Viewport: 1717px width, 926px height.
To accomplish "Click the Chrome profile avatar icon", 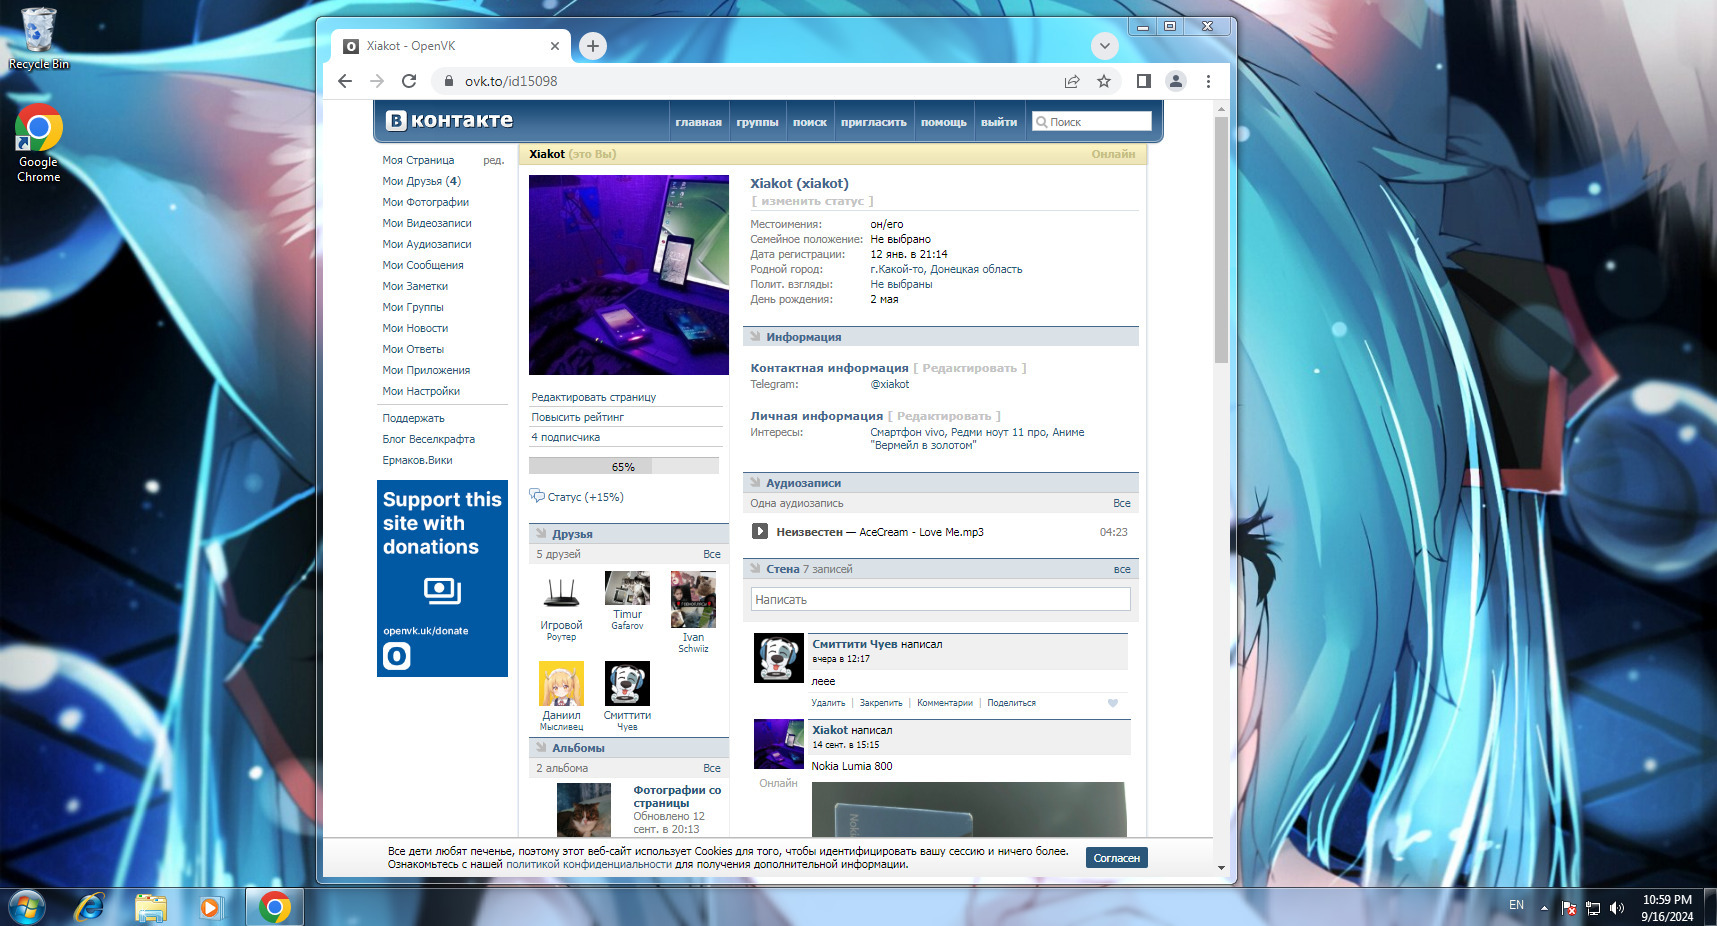I will [1176, 81].
